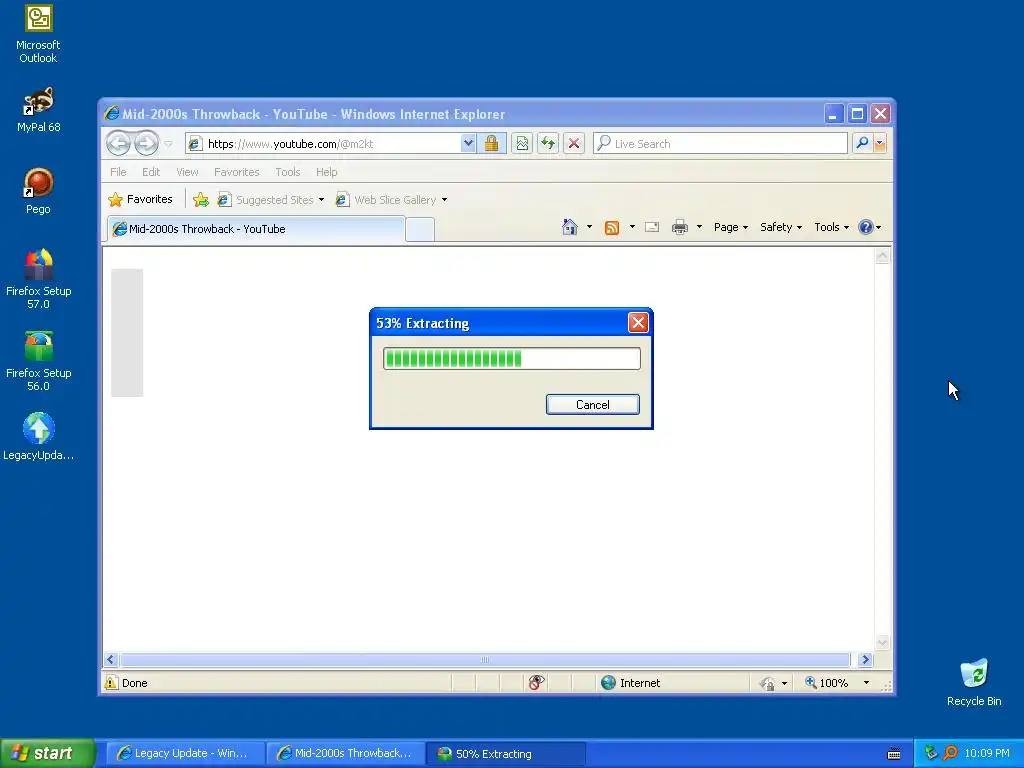The height and width of the screenshot is (768, 1024).
Task: Click the 100% zoom level button
Action: tap(827, 682)
